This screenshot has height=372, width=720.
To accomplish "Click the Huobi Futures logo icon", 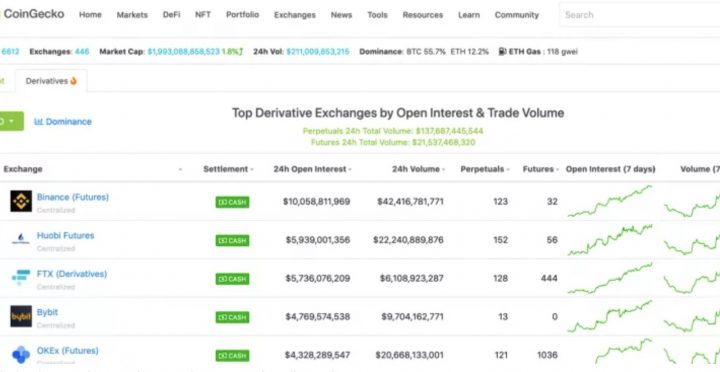I will 21,239.
